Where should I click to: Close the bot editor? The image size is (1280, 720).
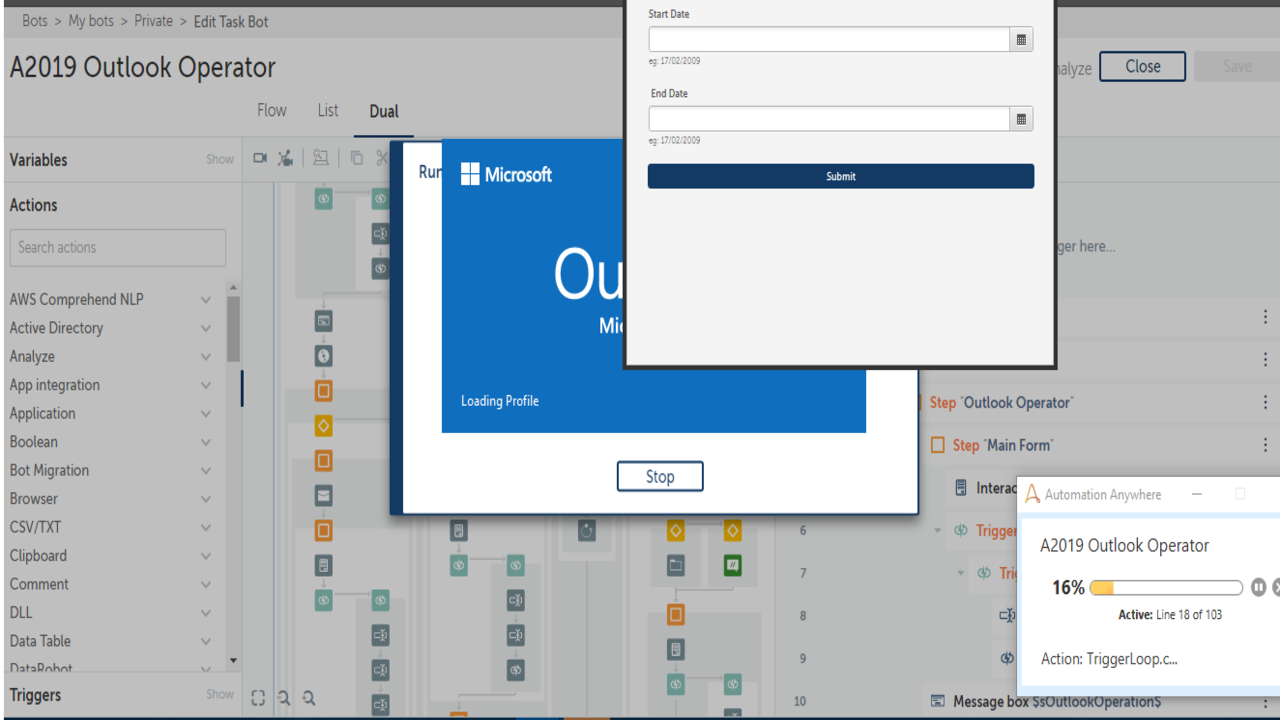pos(1143,66)
